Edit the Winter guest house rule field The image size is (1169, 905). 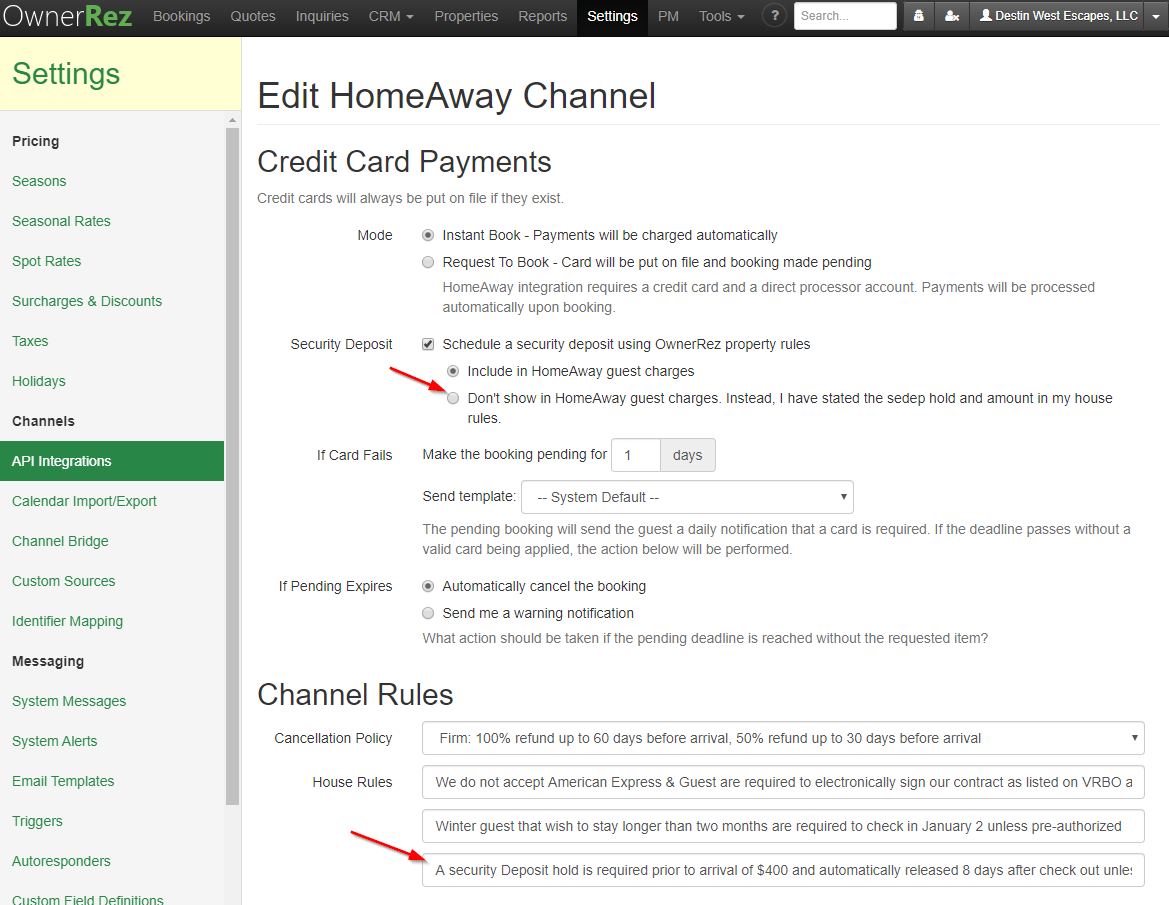(783, 826)
